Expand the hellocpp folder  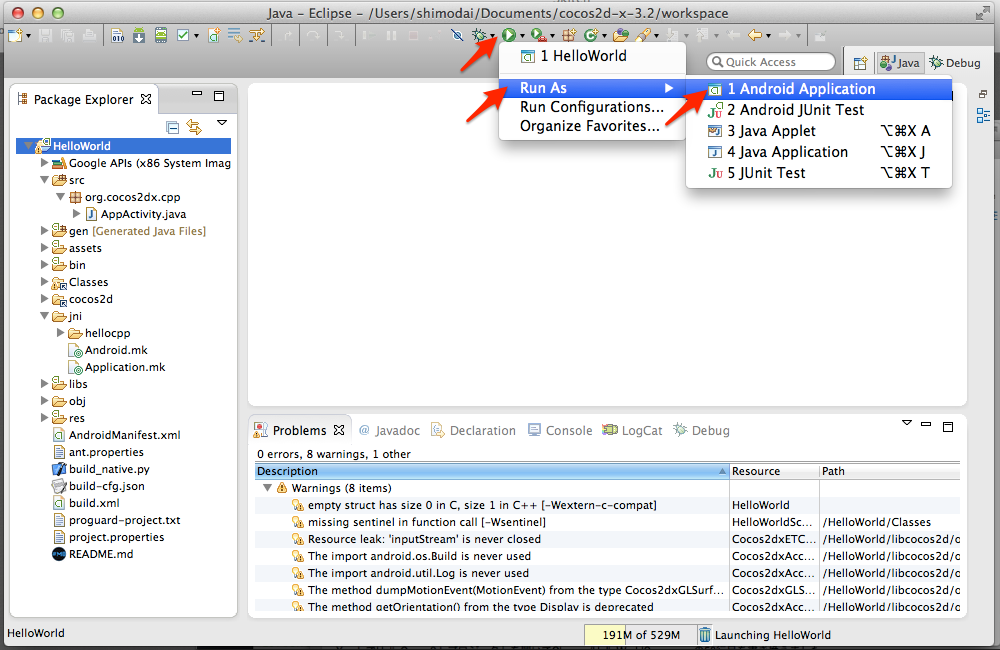(60, 333)
